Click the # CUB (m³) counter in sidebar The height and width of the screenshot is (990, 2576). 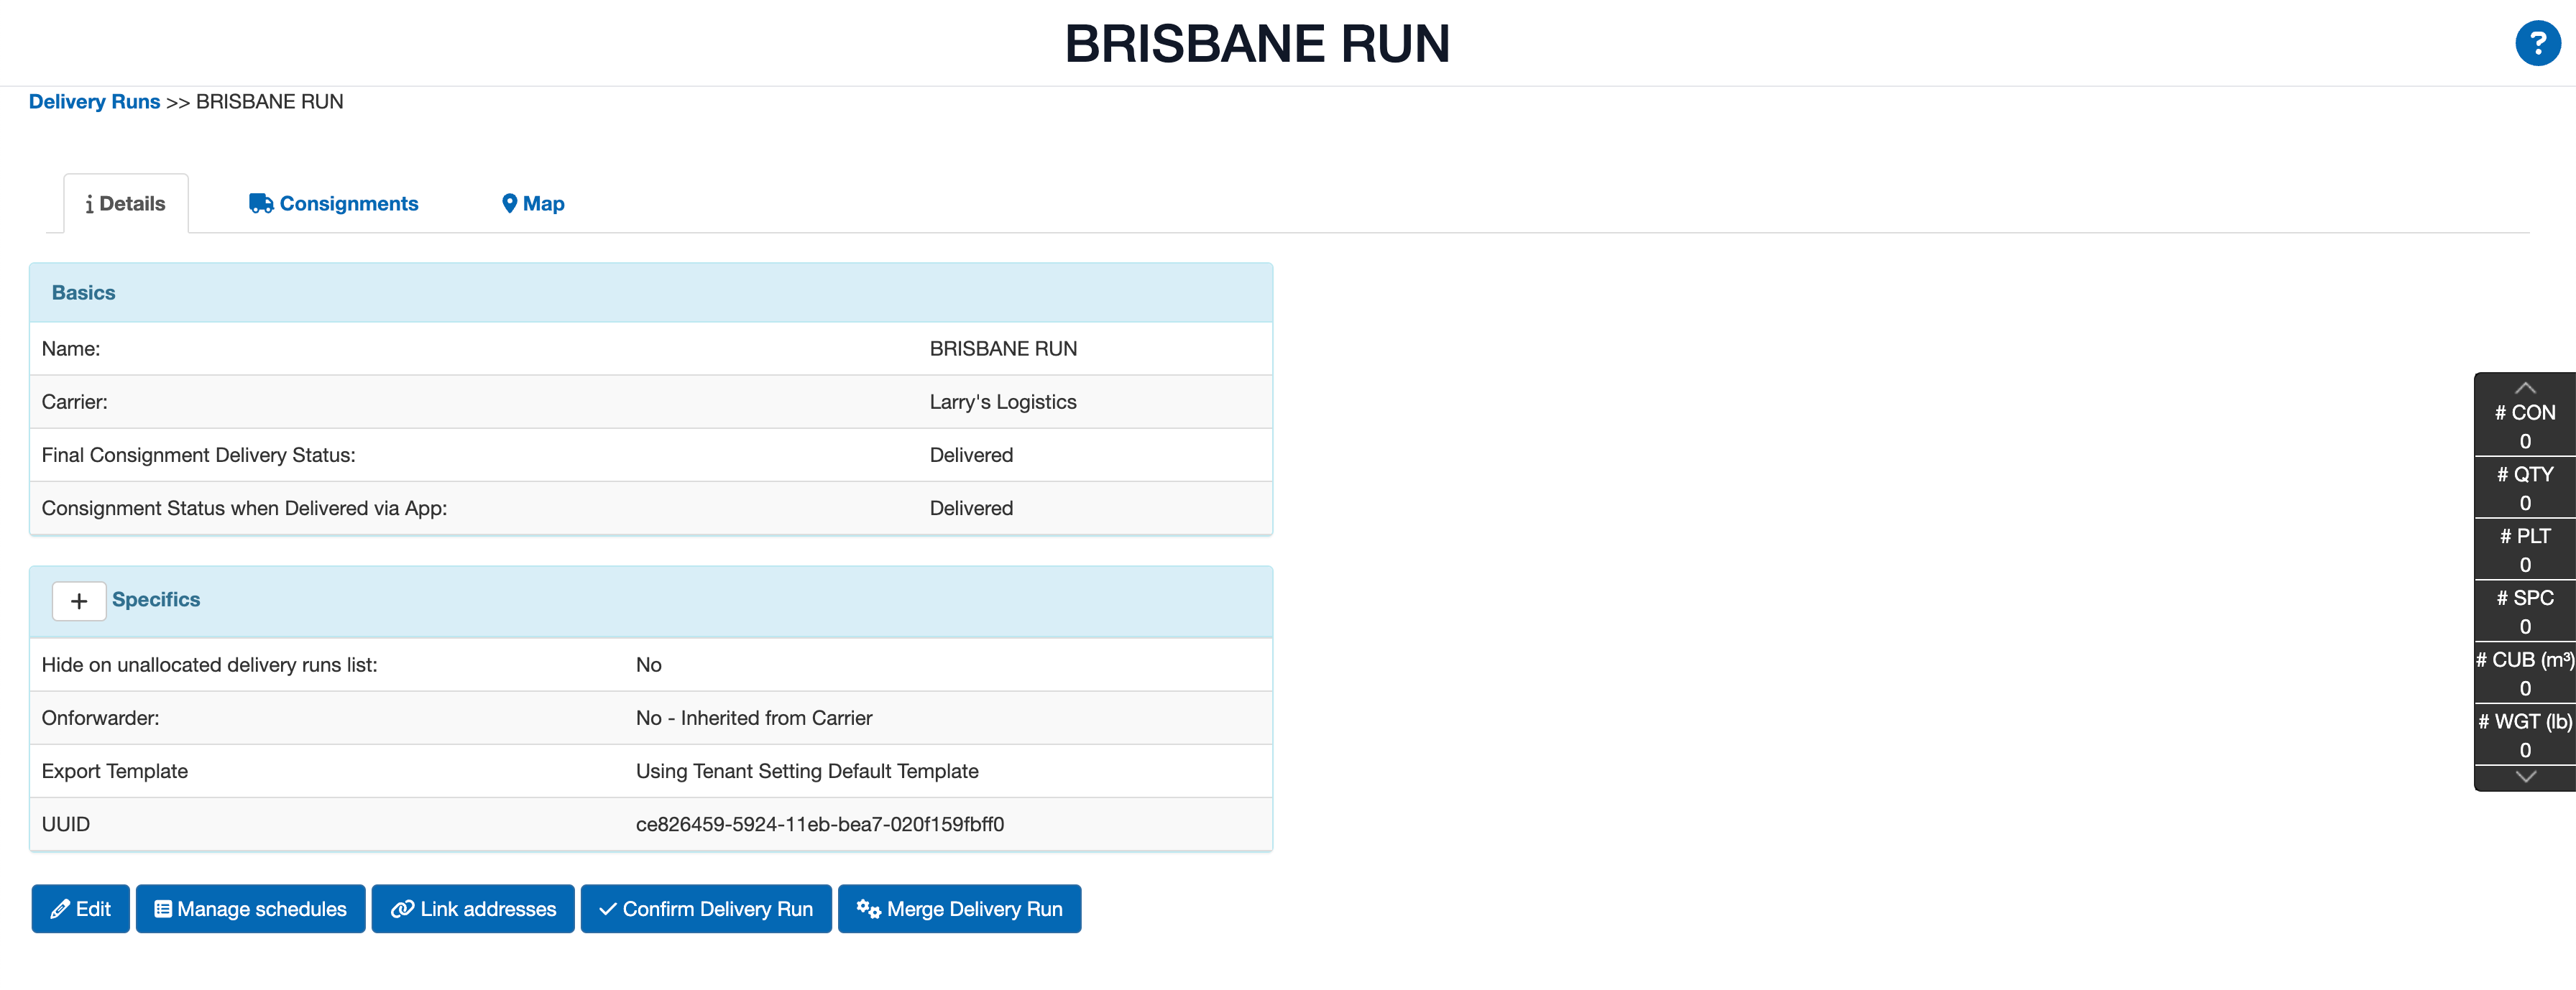point(2524,672)
